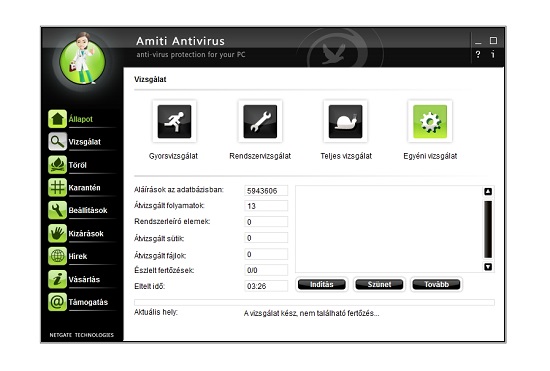This screenshot has width=550, height=371.
Task: Click the Vásárlás info icon
Action: coord(57,279)
